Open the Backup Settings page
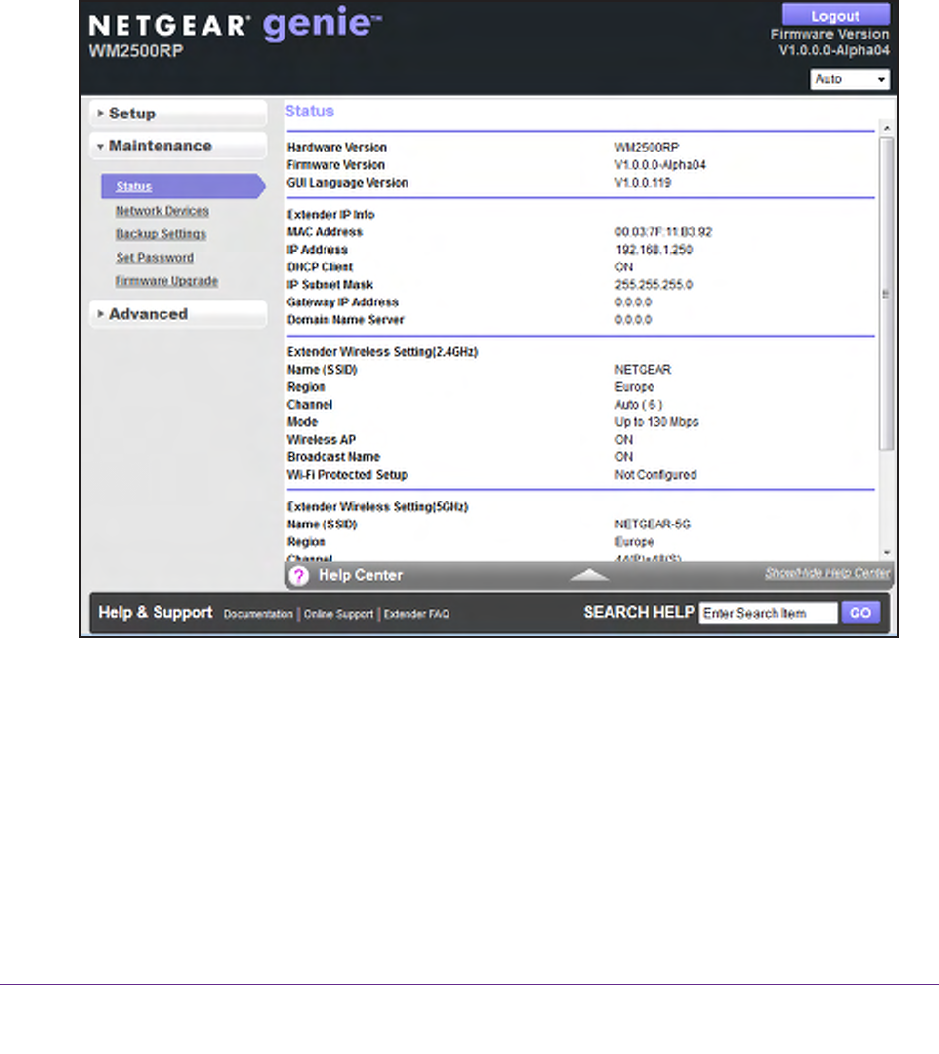Image resolution: width=939 pixels, height=1054 pixels. click(x=161, y=234)
